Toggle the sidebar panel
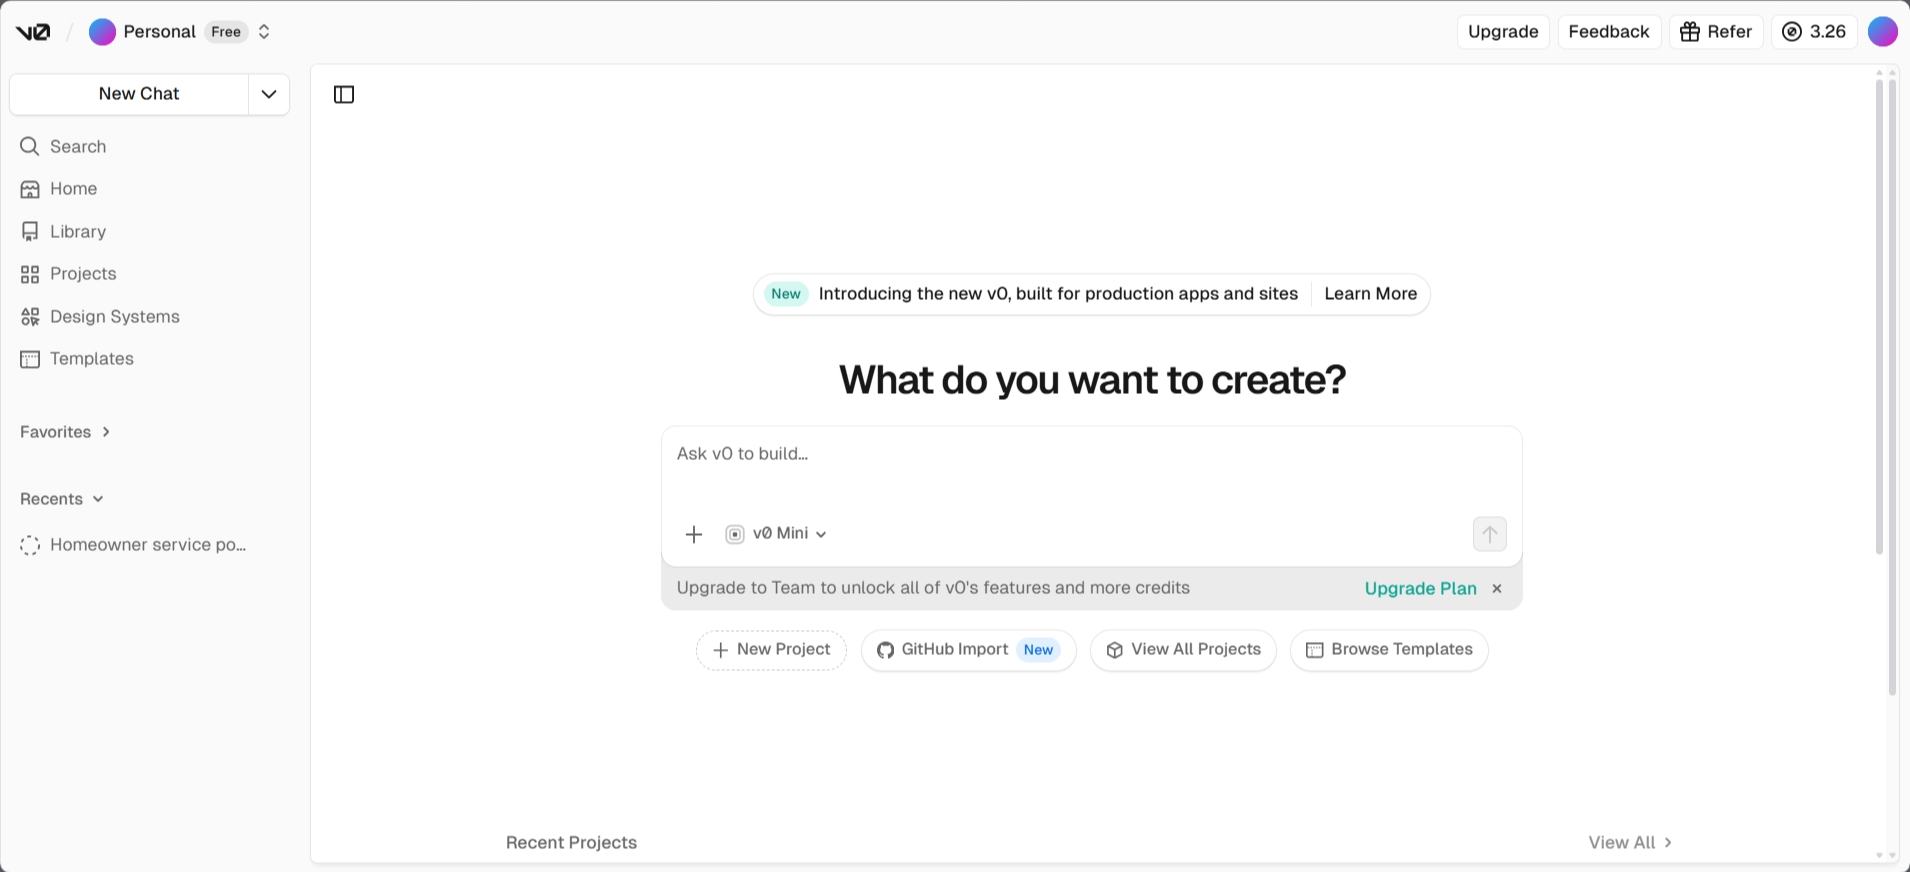The height and width of the screenshot is (872, 1910). tap(344, 95)
